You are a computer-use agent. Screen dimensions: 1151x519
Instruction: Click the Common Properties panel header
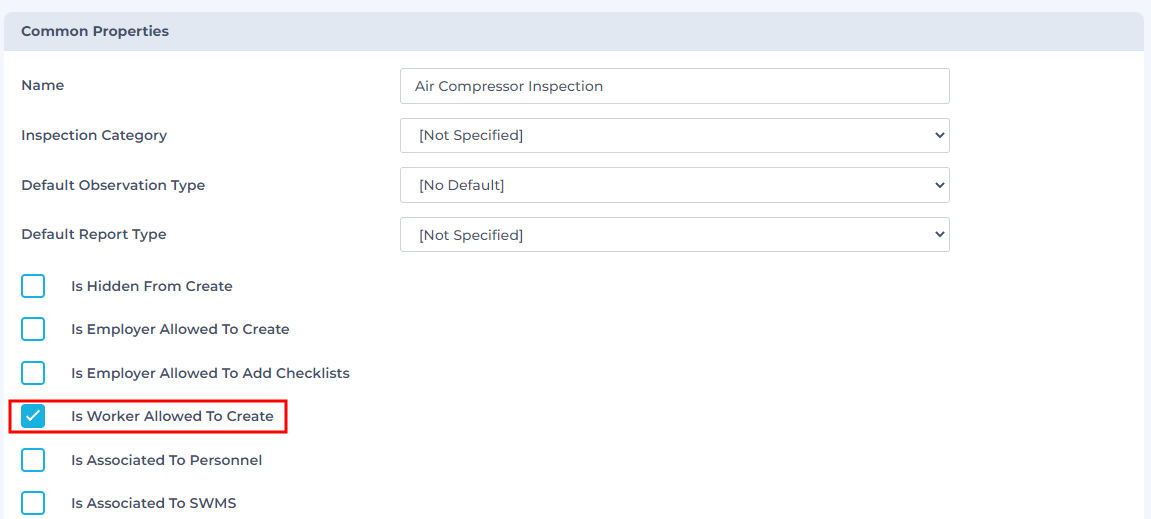95,31
